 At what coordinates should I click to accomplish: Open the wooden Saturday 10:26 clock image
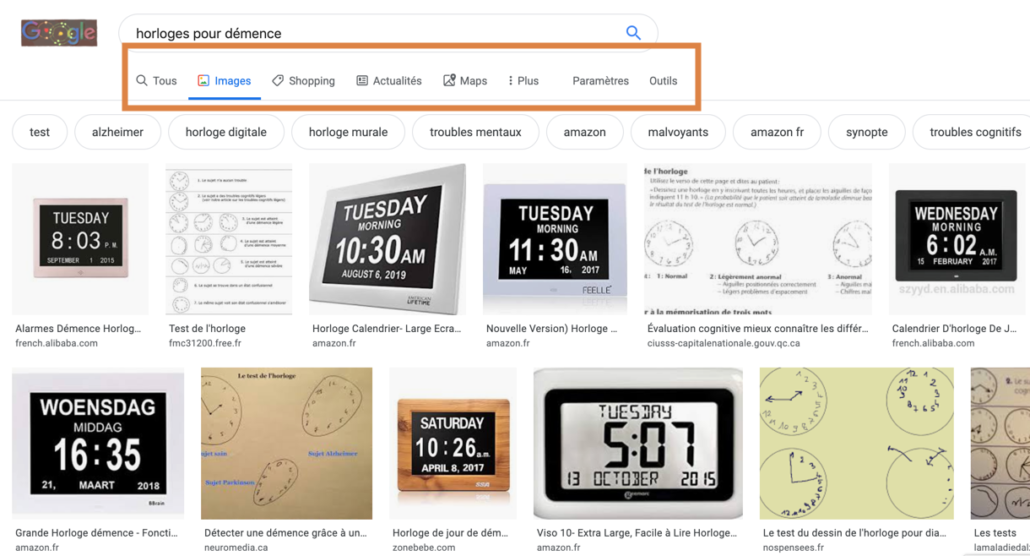point(452,444)
